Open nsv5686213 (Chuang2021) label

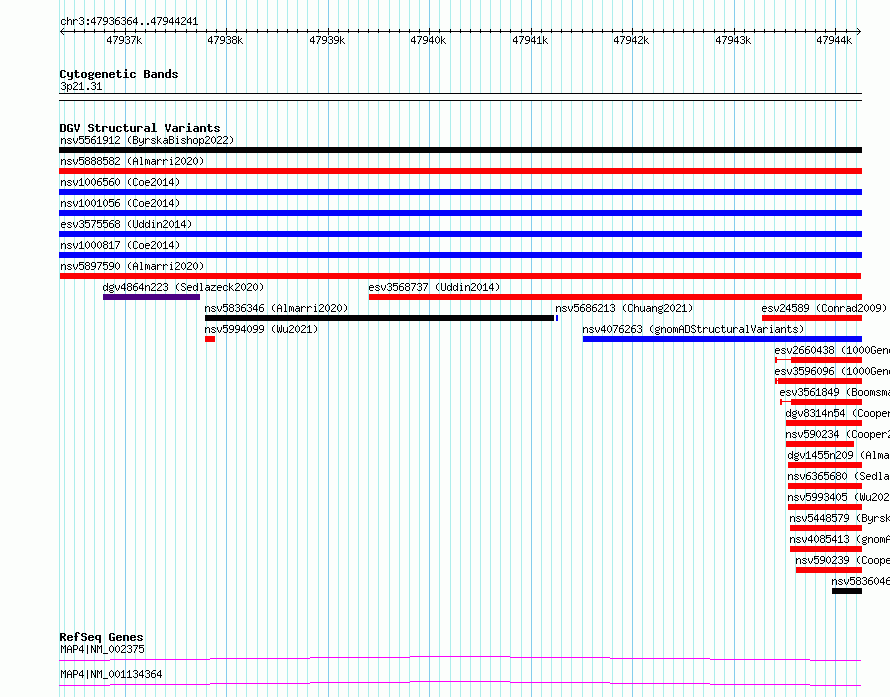click(x=624, y=308)
